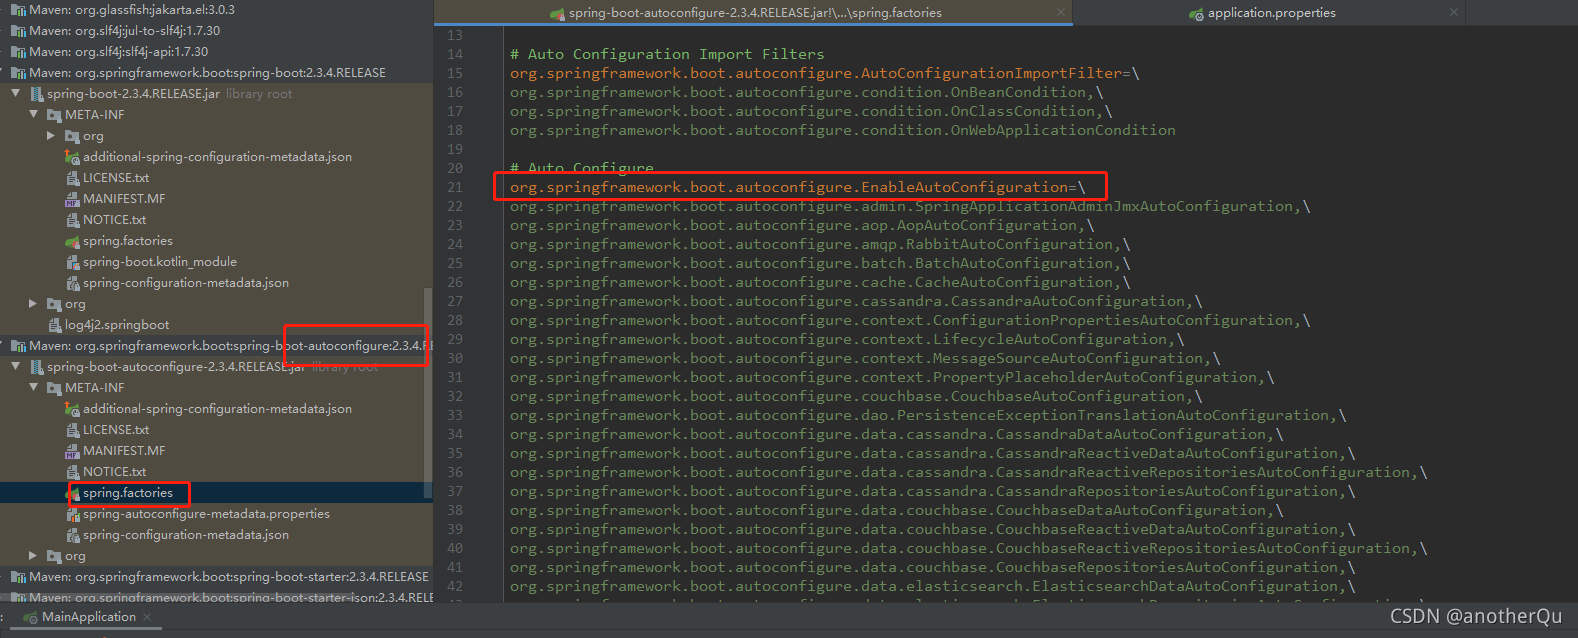Click the ElasticsearchDataAutoConfiguration line
1578x638 pixels.
coord(933,586)
